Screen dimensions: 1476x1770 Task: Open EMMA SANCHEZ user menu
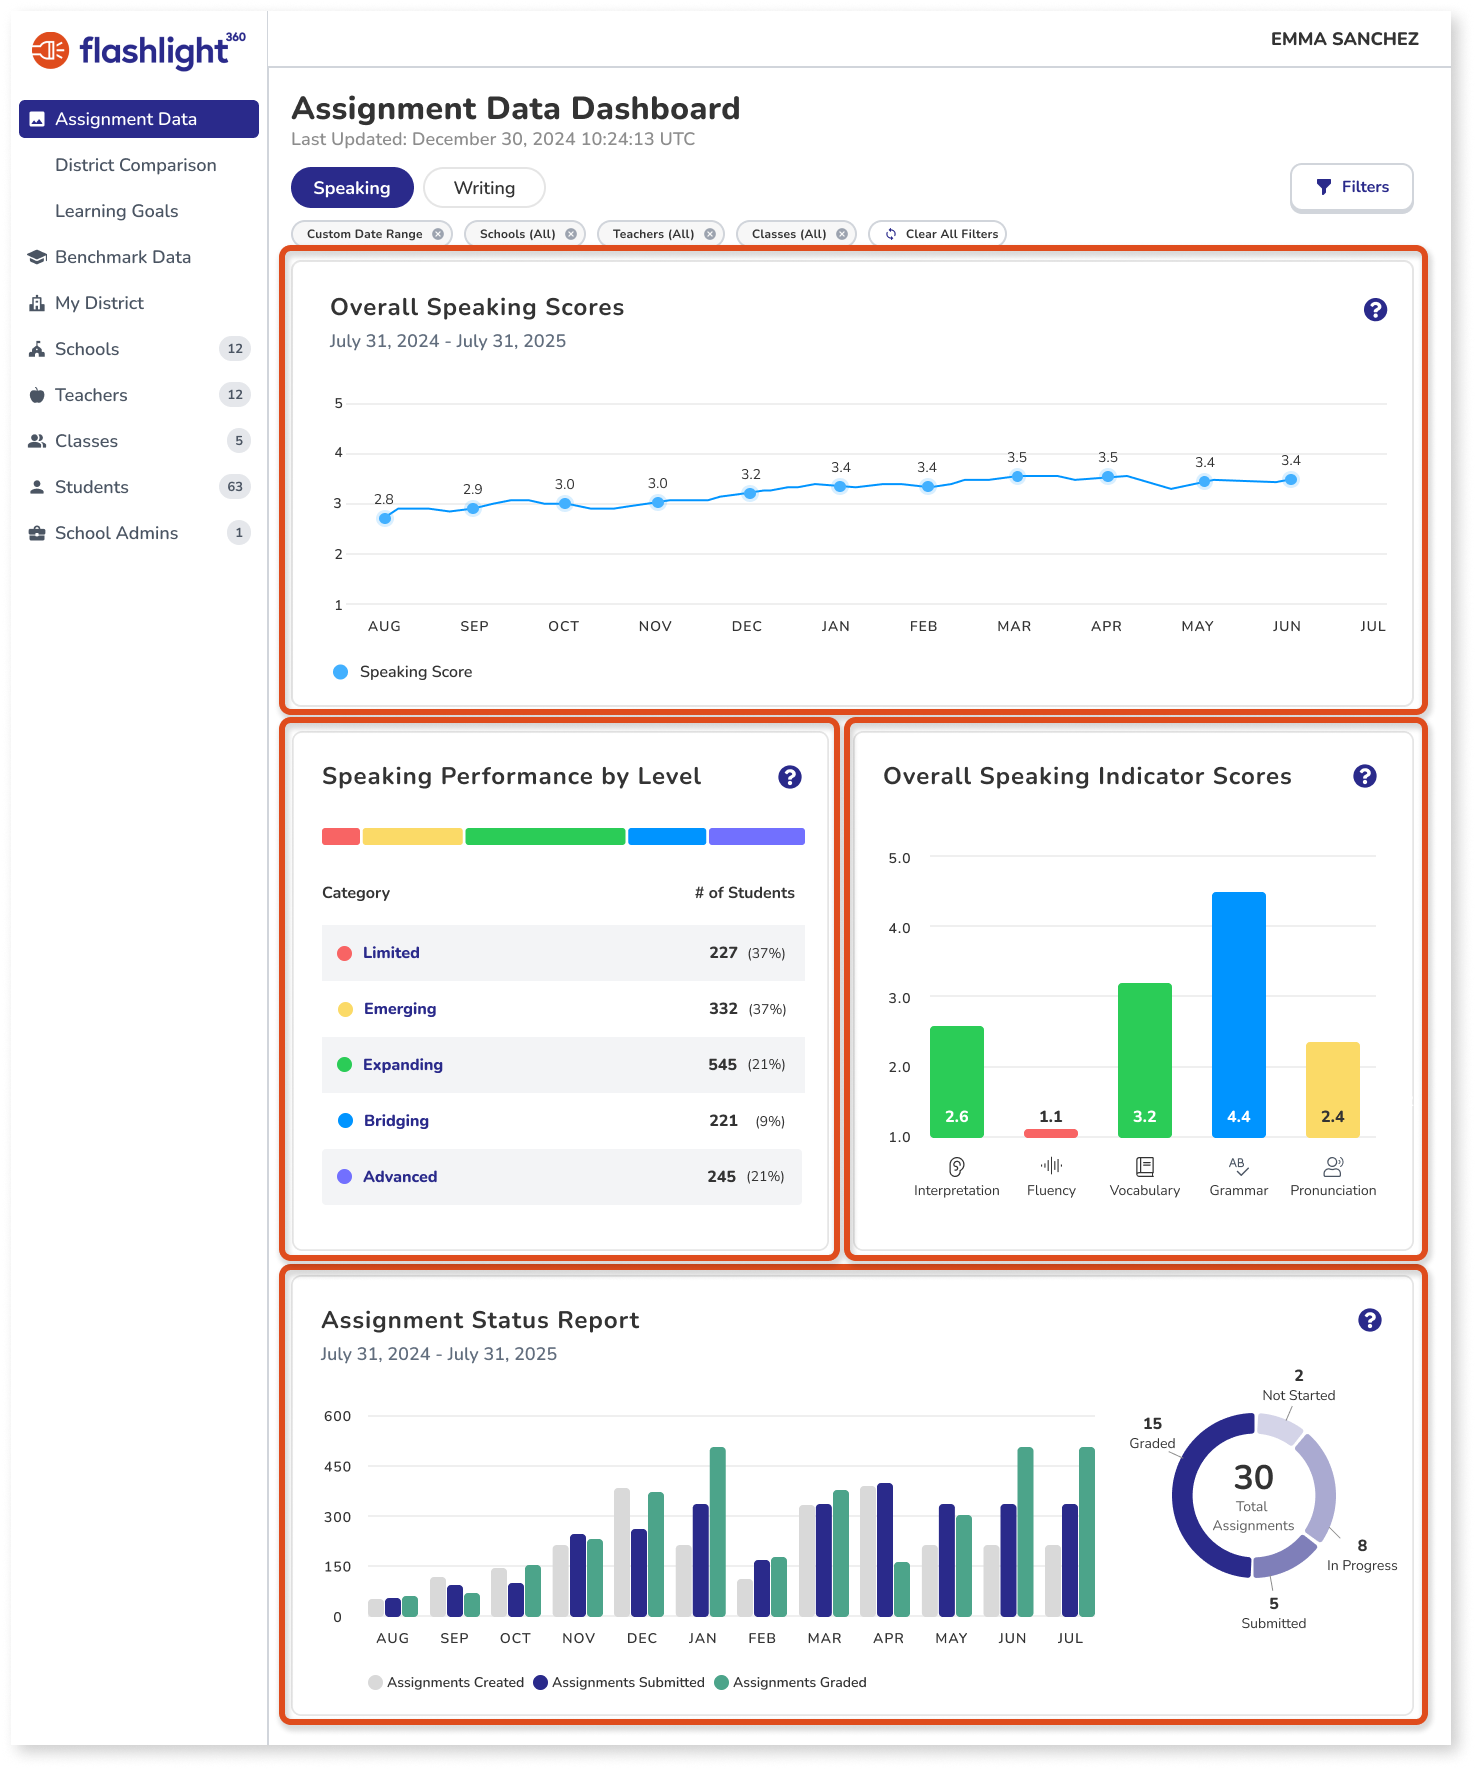[x=1344, y=39]
